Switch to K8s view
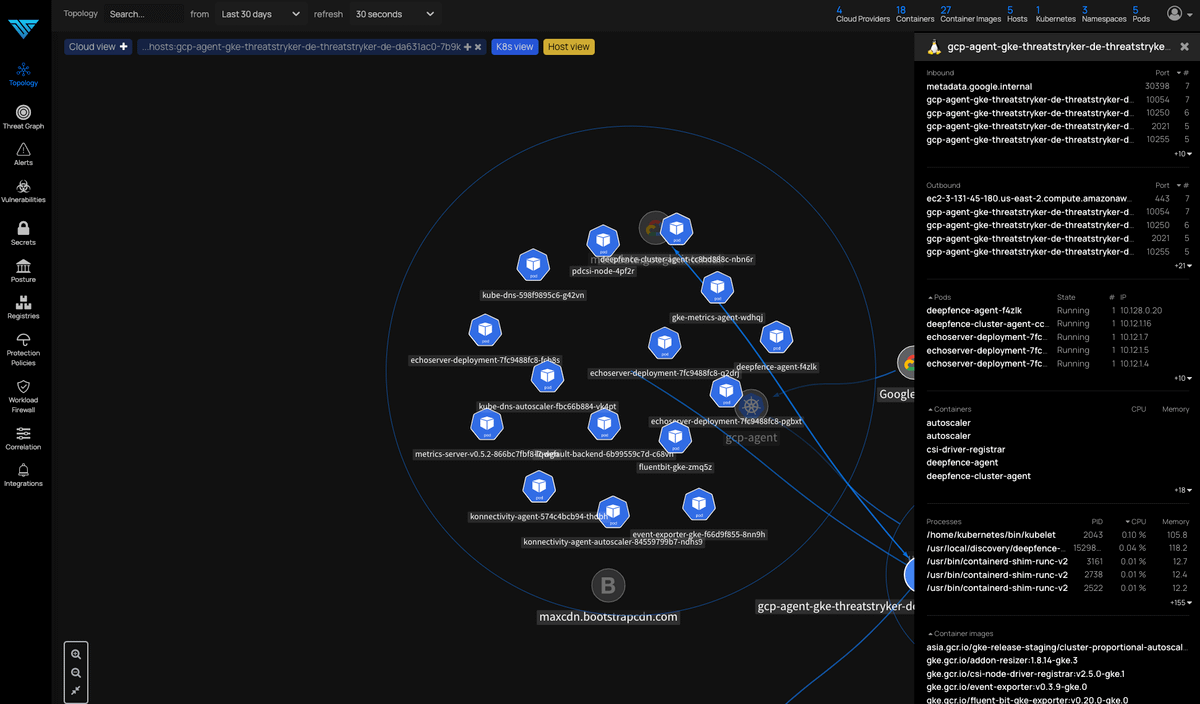Screen dimensions: 1200x704 514,47
